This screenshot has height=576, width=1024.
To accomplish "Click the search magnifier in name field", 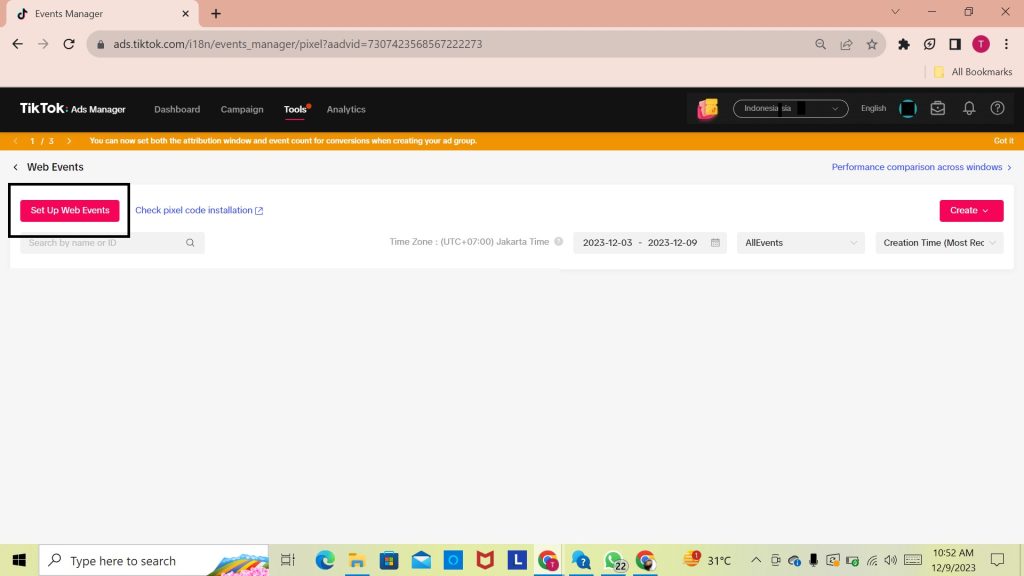I will click(191, 243).
